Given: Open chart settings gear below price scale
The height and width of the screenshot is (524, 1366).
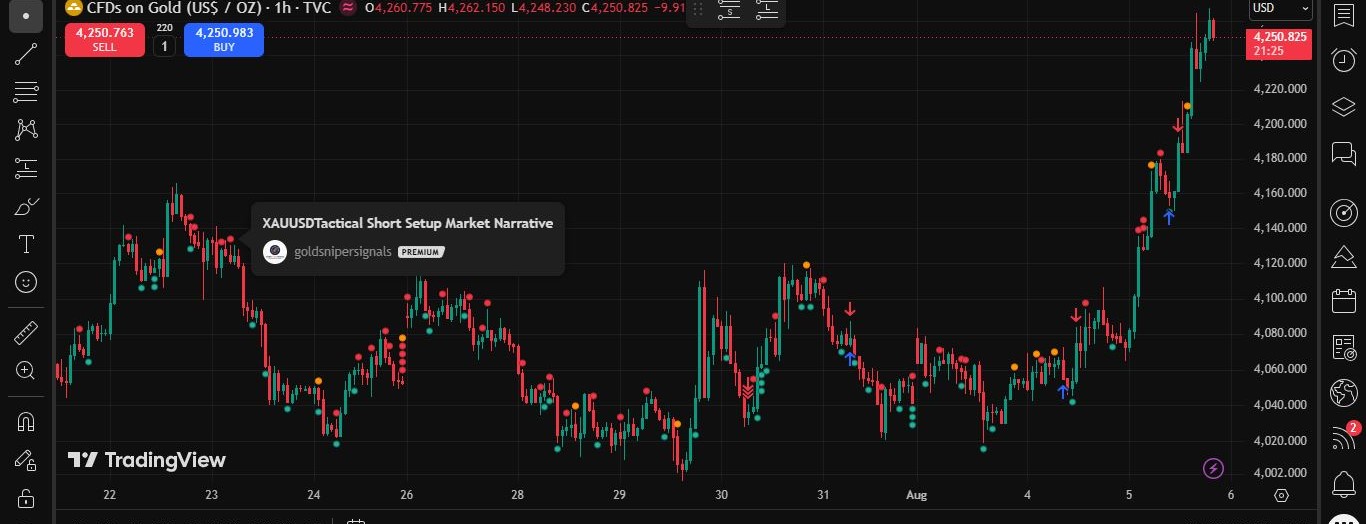Looking at the screenshot, I should (x=1281, y=495).
